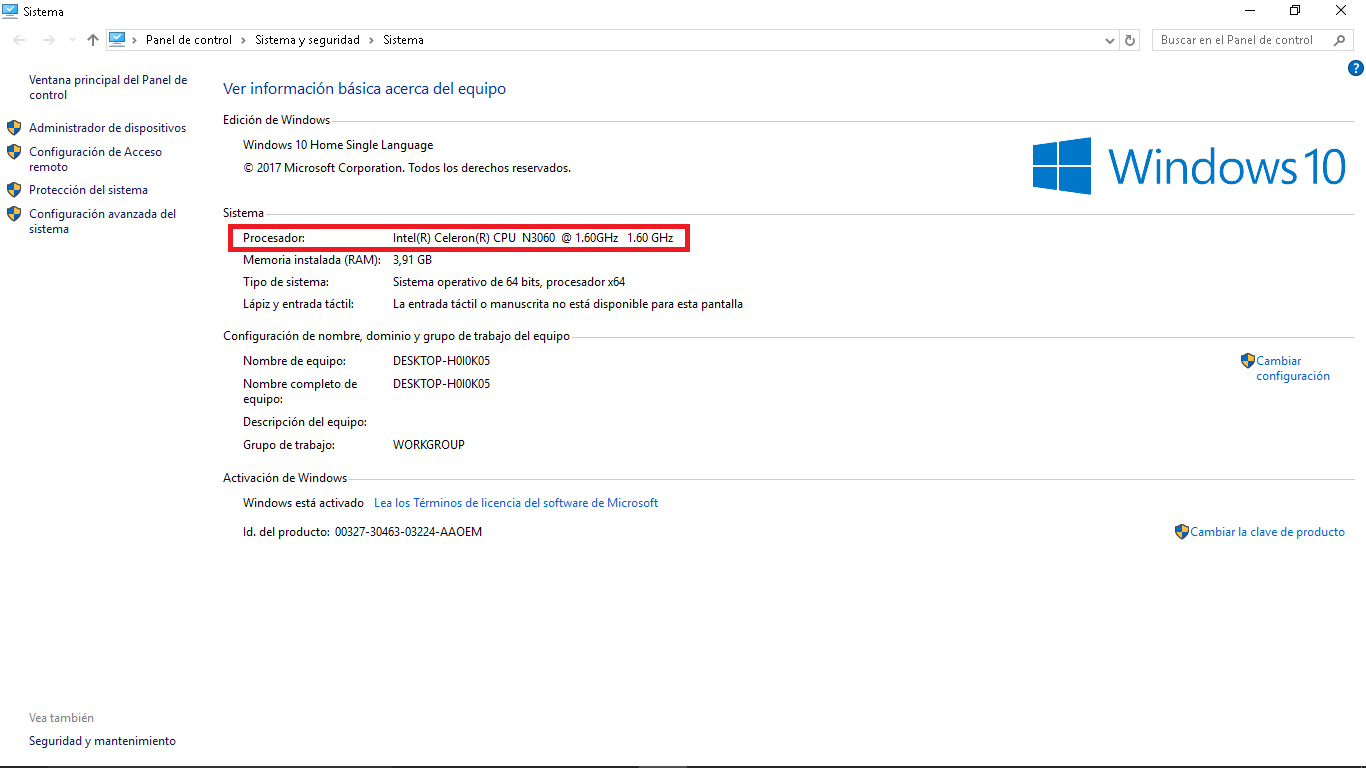Click the Activación de Windows section header
This screenshot has width=1366, height=768.
point(285,478)
